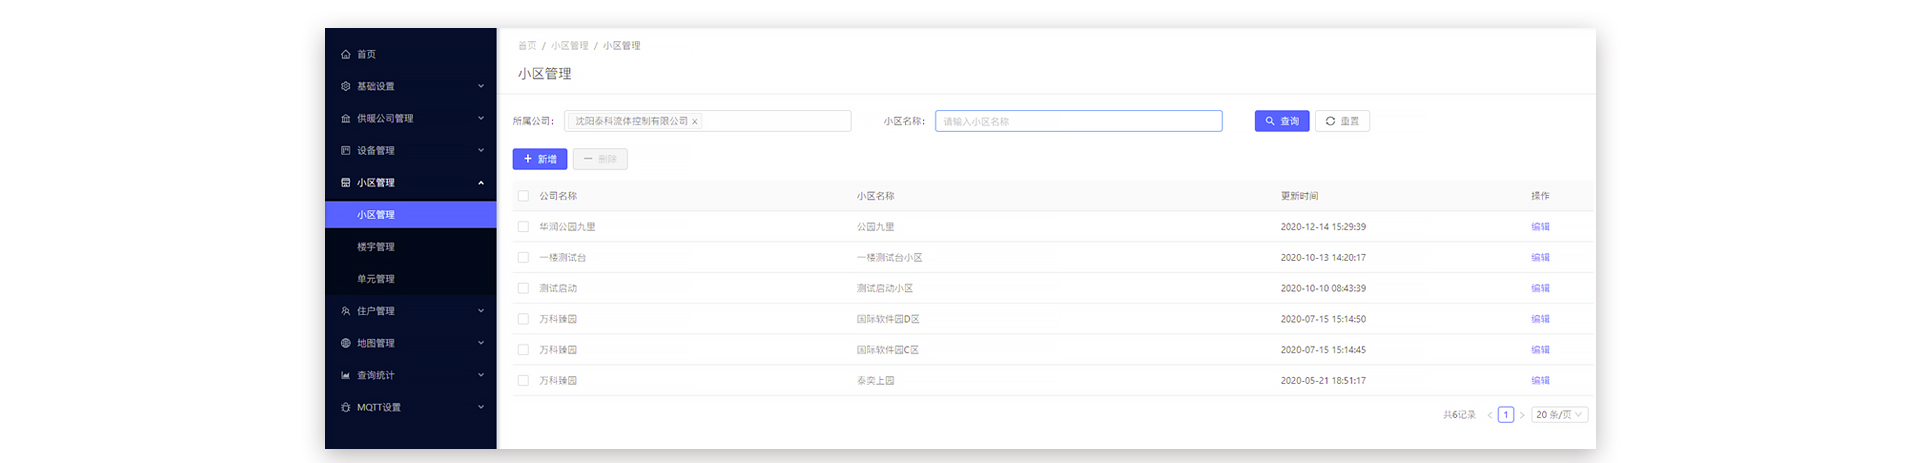The image size is (1920, 463).
Task: Click the 查询 search button
Action: 1281,121
